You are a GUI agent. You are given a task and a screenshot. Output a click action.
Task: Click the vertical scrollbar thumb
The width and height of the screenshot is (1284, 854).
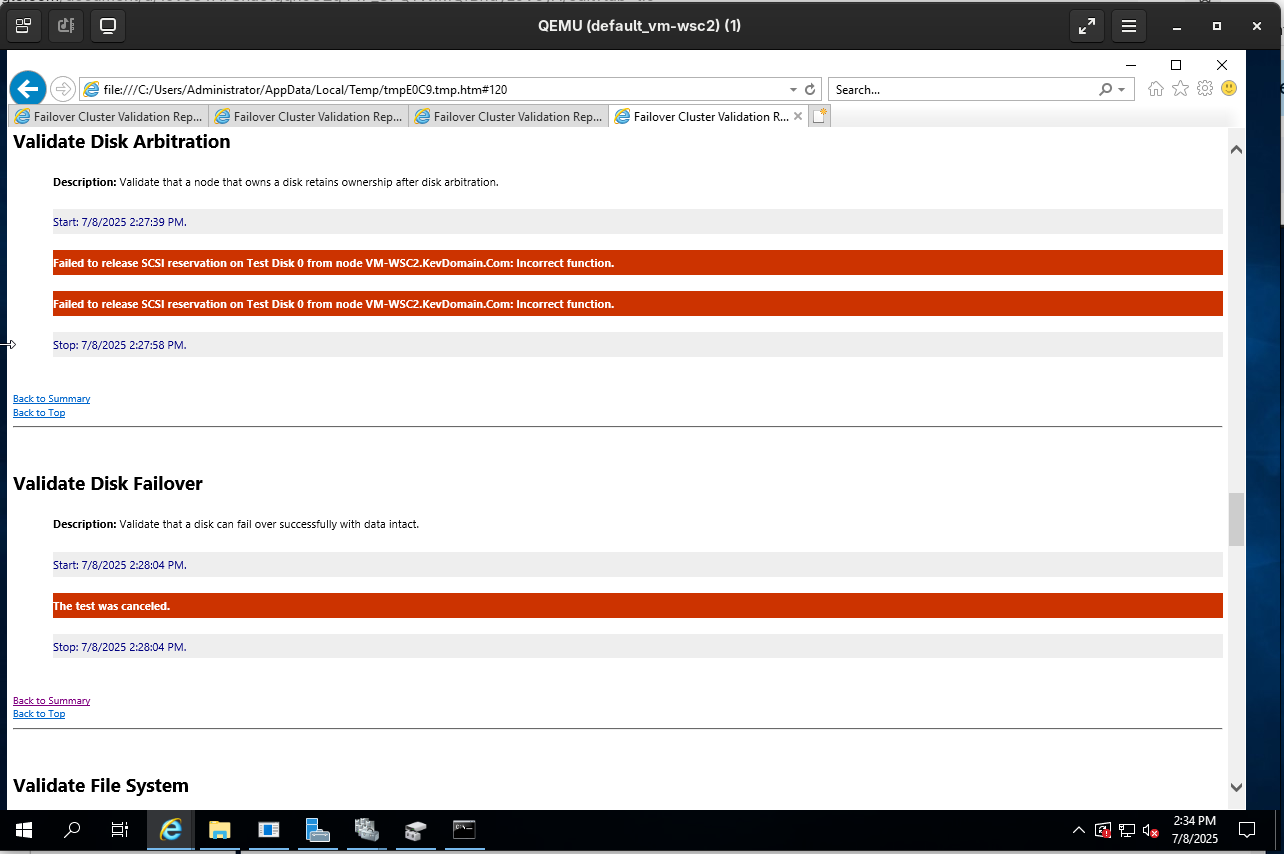tap(1237, 519)
